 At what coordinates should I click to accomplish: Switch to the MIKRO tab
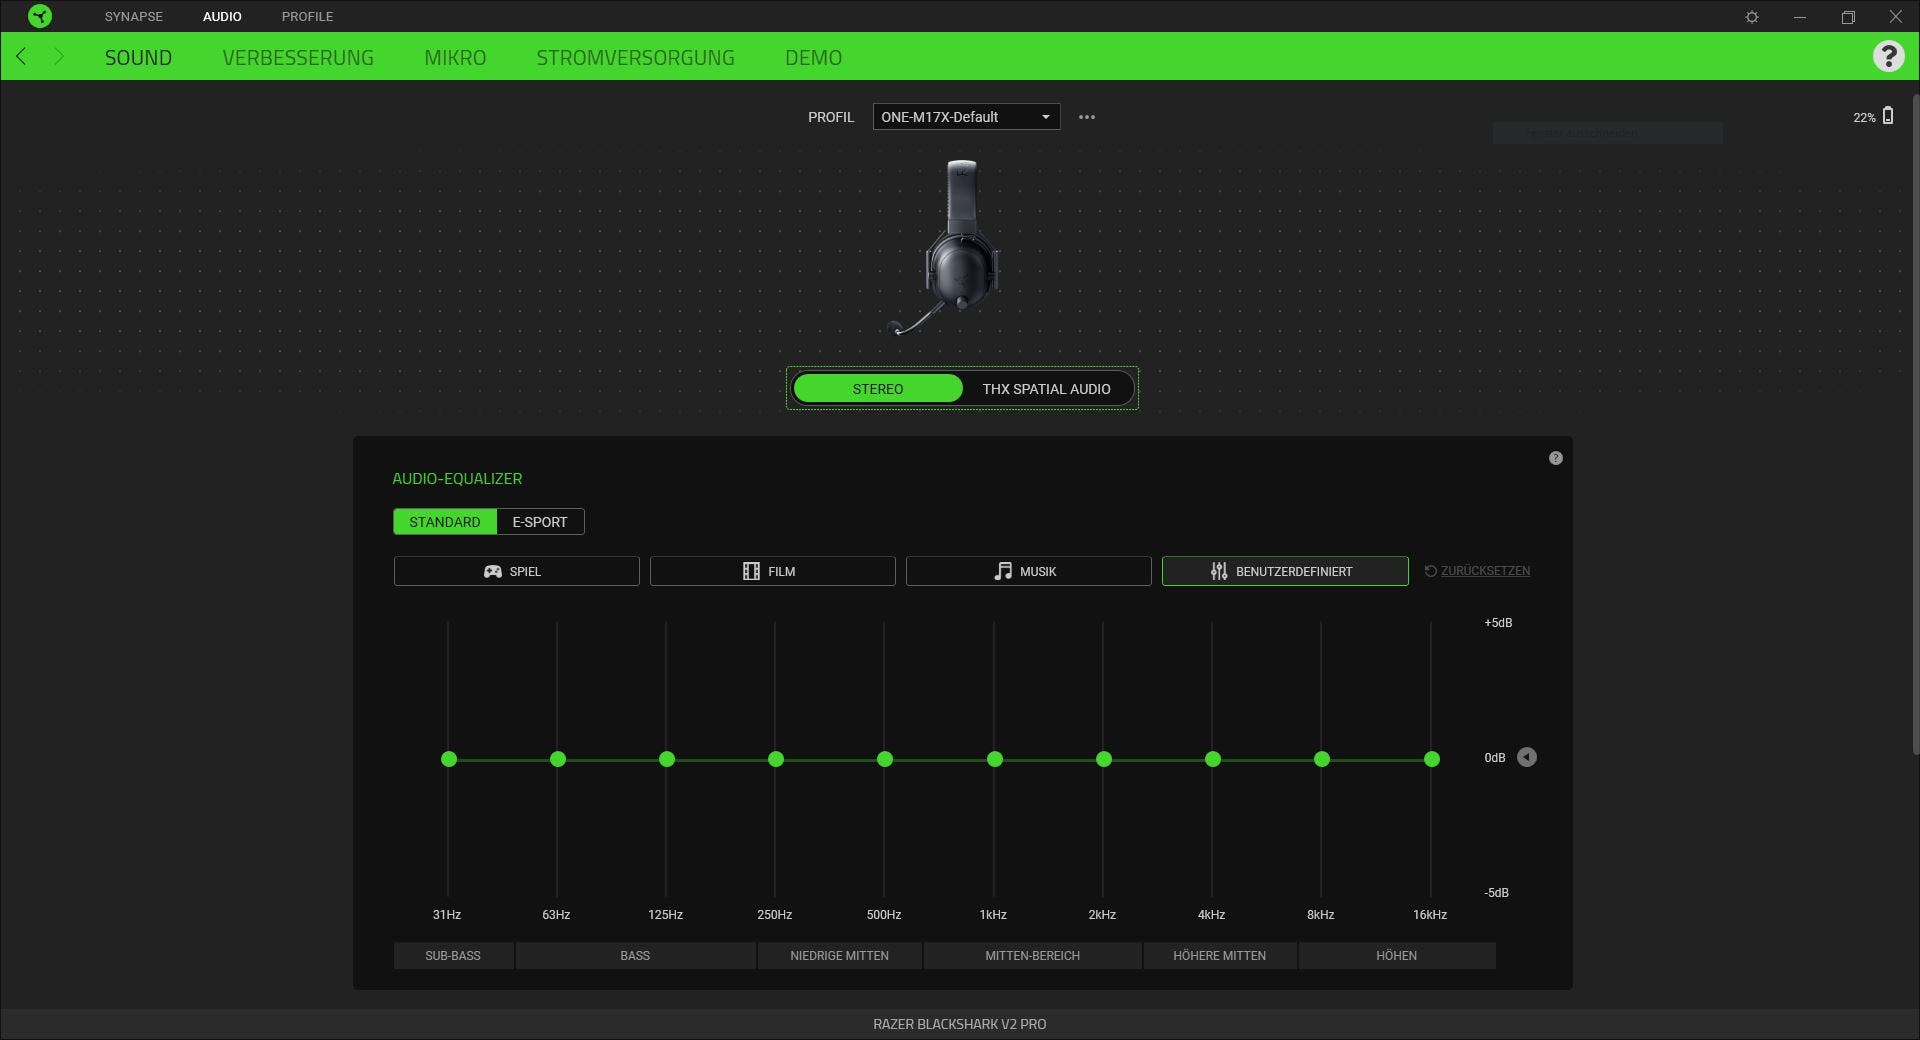tap(455, 58)
